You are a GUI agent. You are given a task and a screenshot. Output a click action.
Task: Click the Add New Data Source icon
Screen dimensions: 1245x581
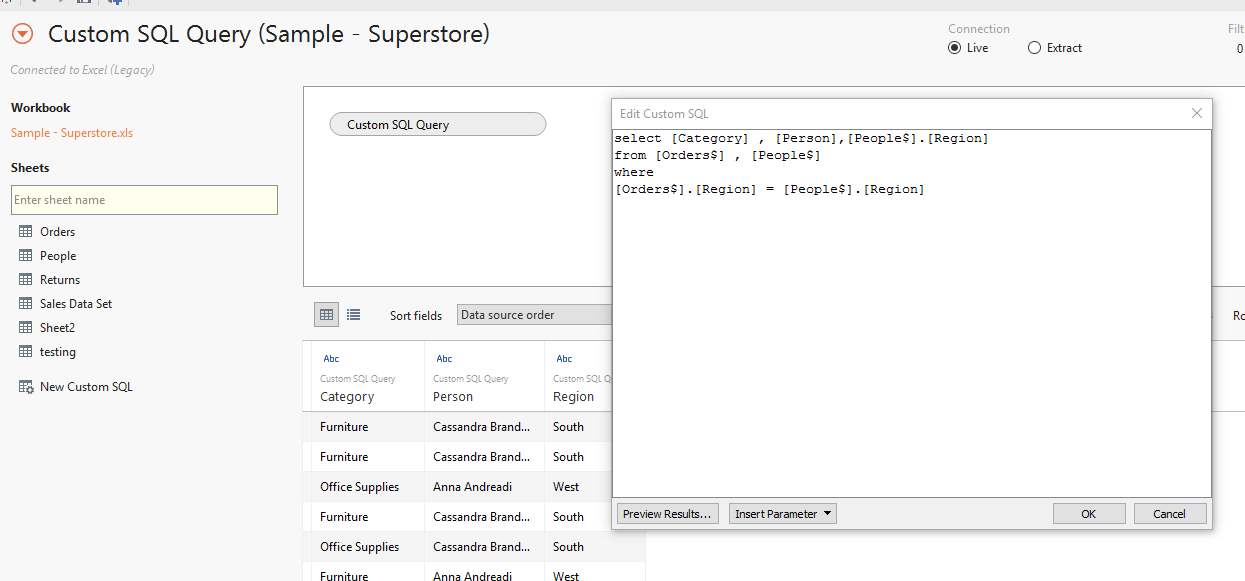point(113,3)
